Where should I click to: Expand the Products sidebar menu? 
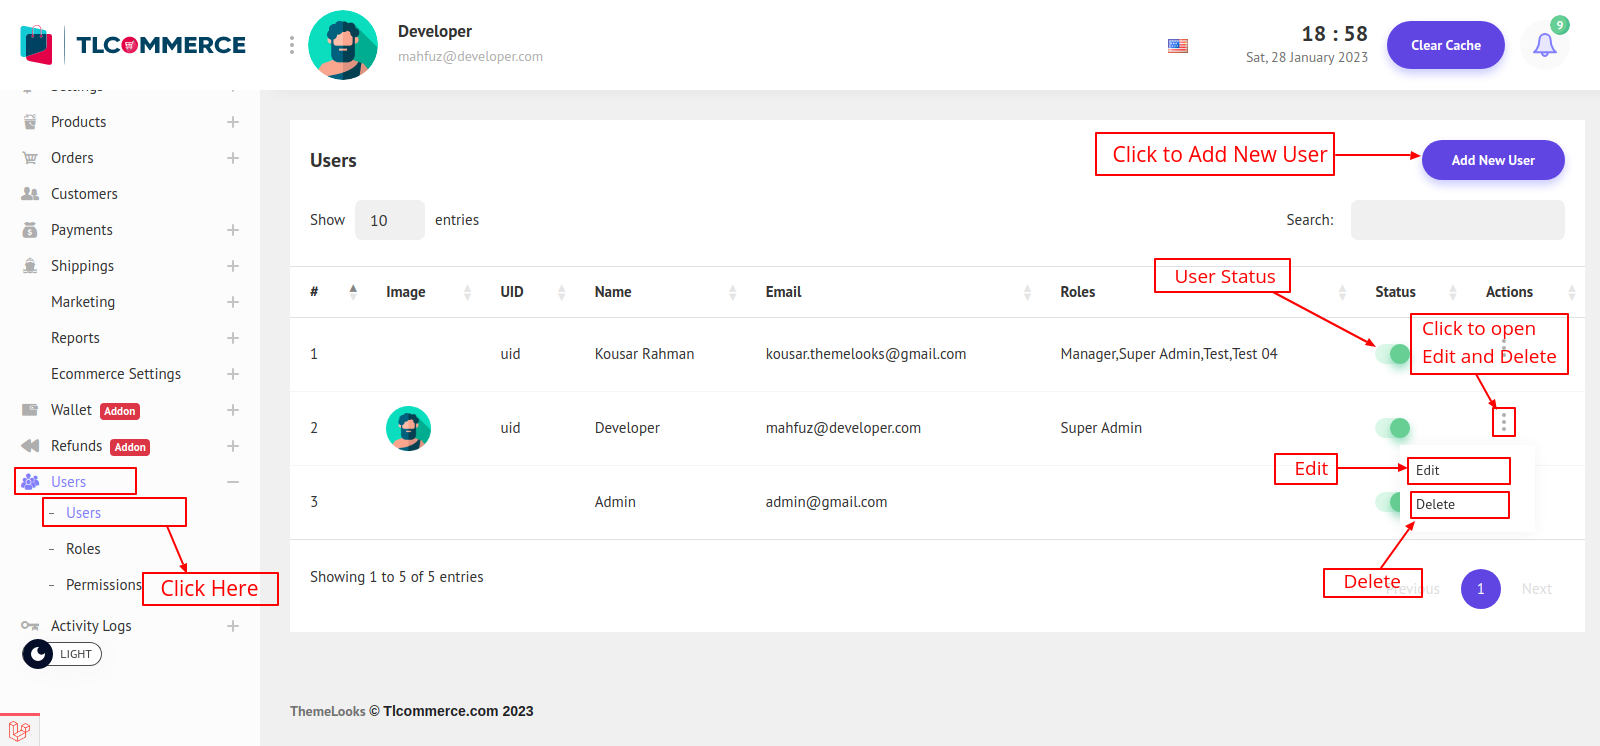233,122
